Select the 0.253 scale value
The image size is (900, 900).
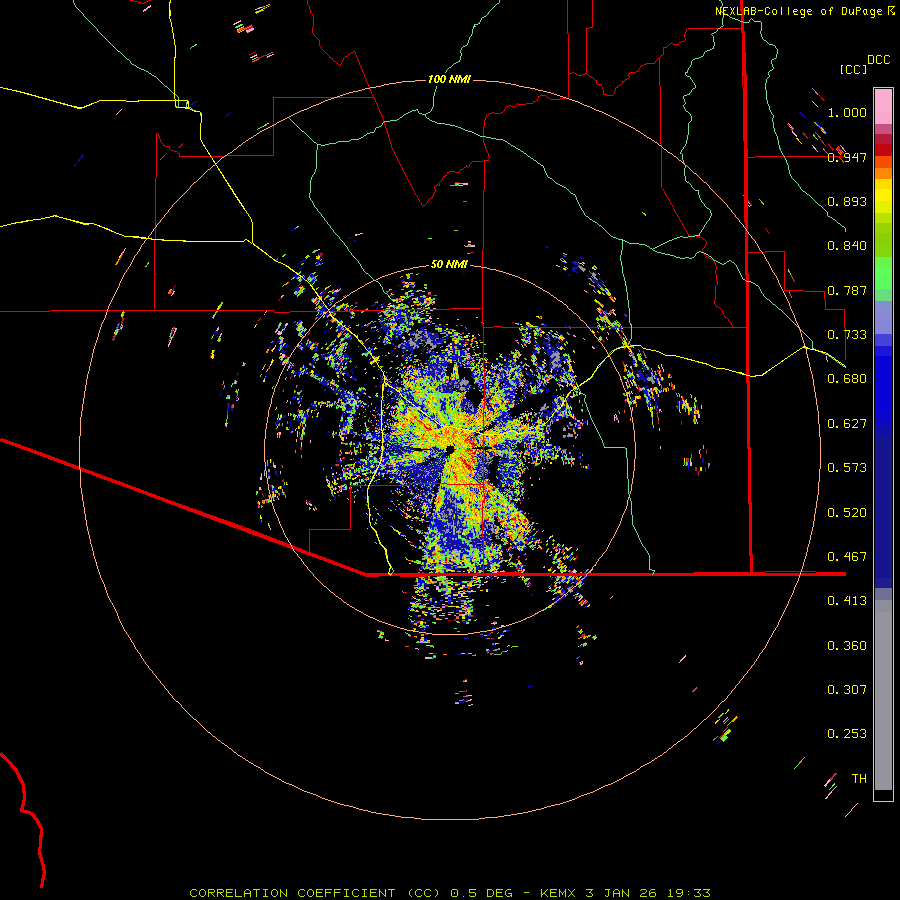(847, 734)
